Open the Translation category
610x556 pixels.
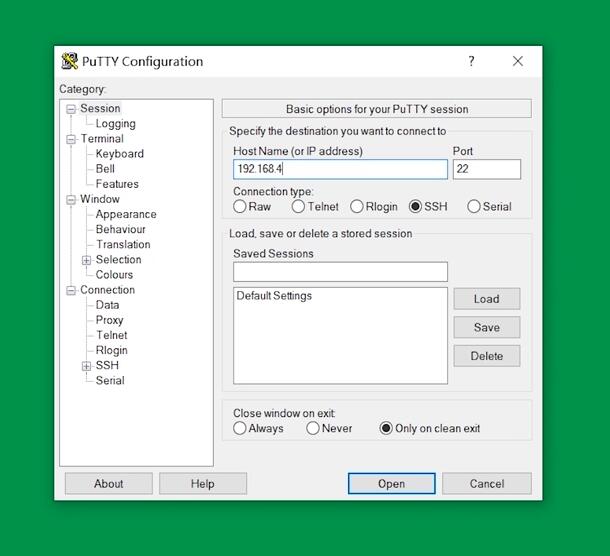click(123, 244)
